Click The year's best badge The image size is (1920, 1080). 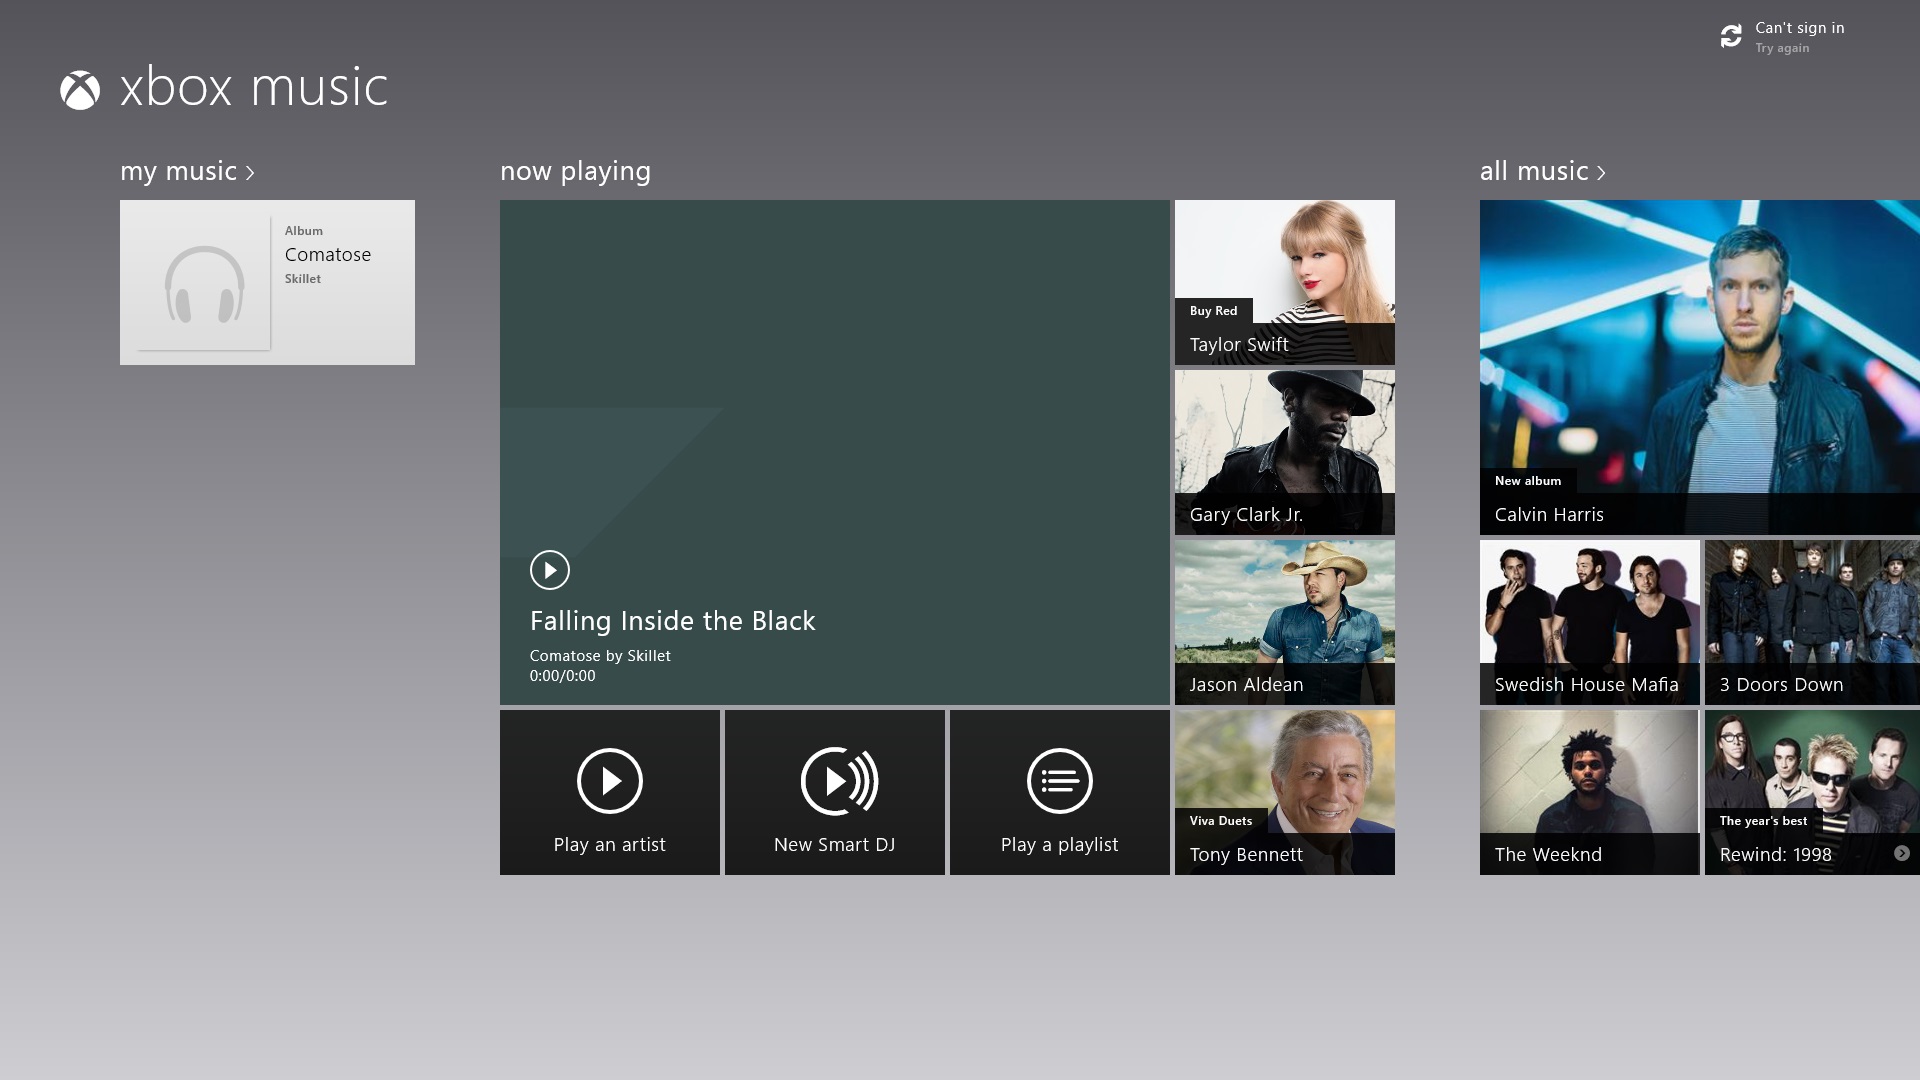(x=1763, y=821)
